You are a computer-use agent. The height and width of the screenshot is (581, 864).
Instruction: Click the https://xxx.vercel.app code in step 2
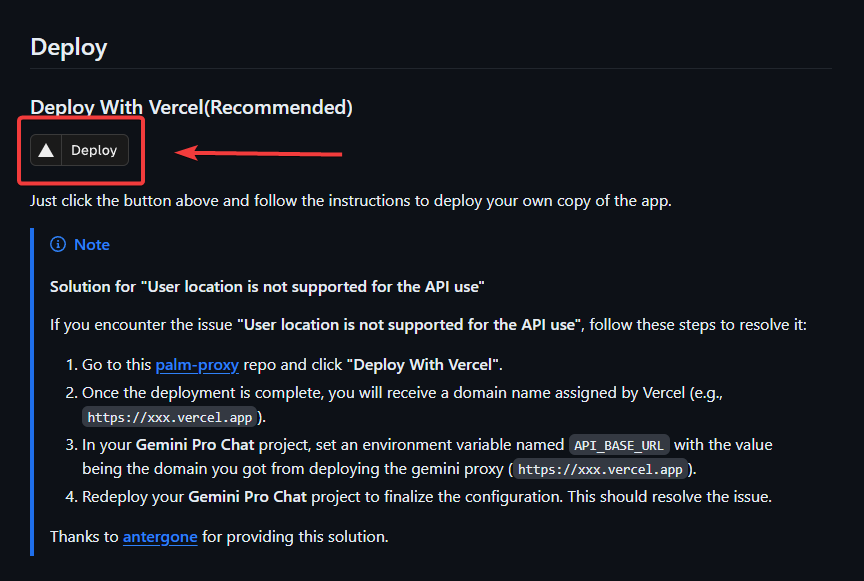(170, 417)
